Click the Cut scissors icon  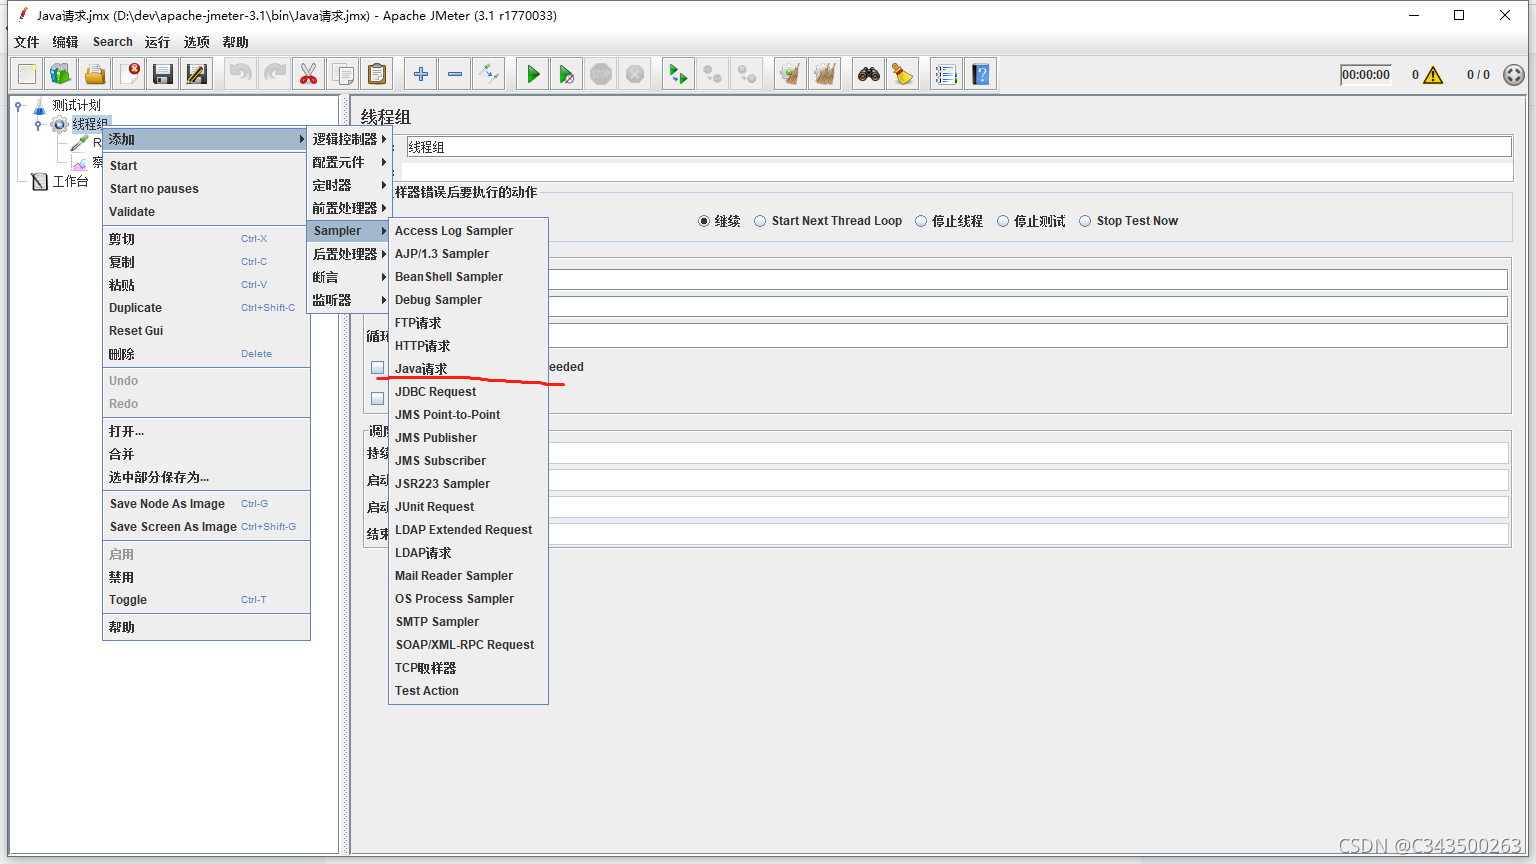click(309, 74)
